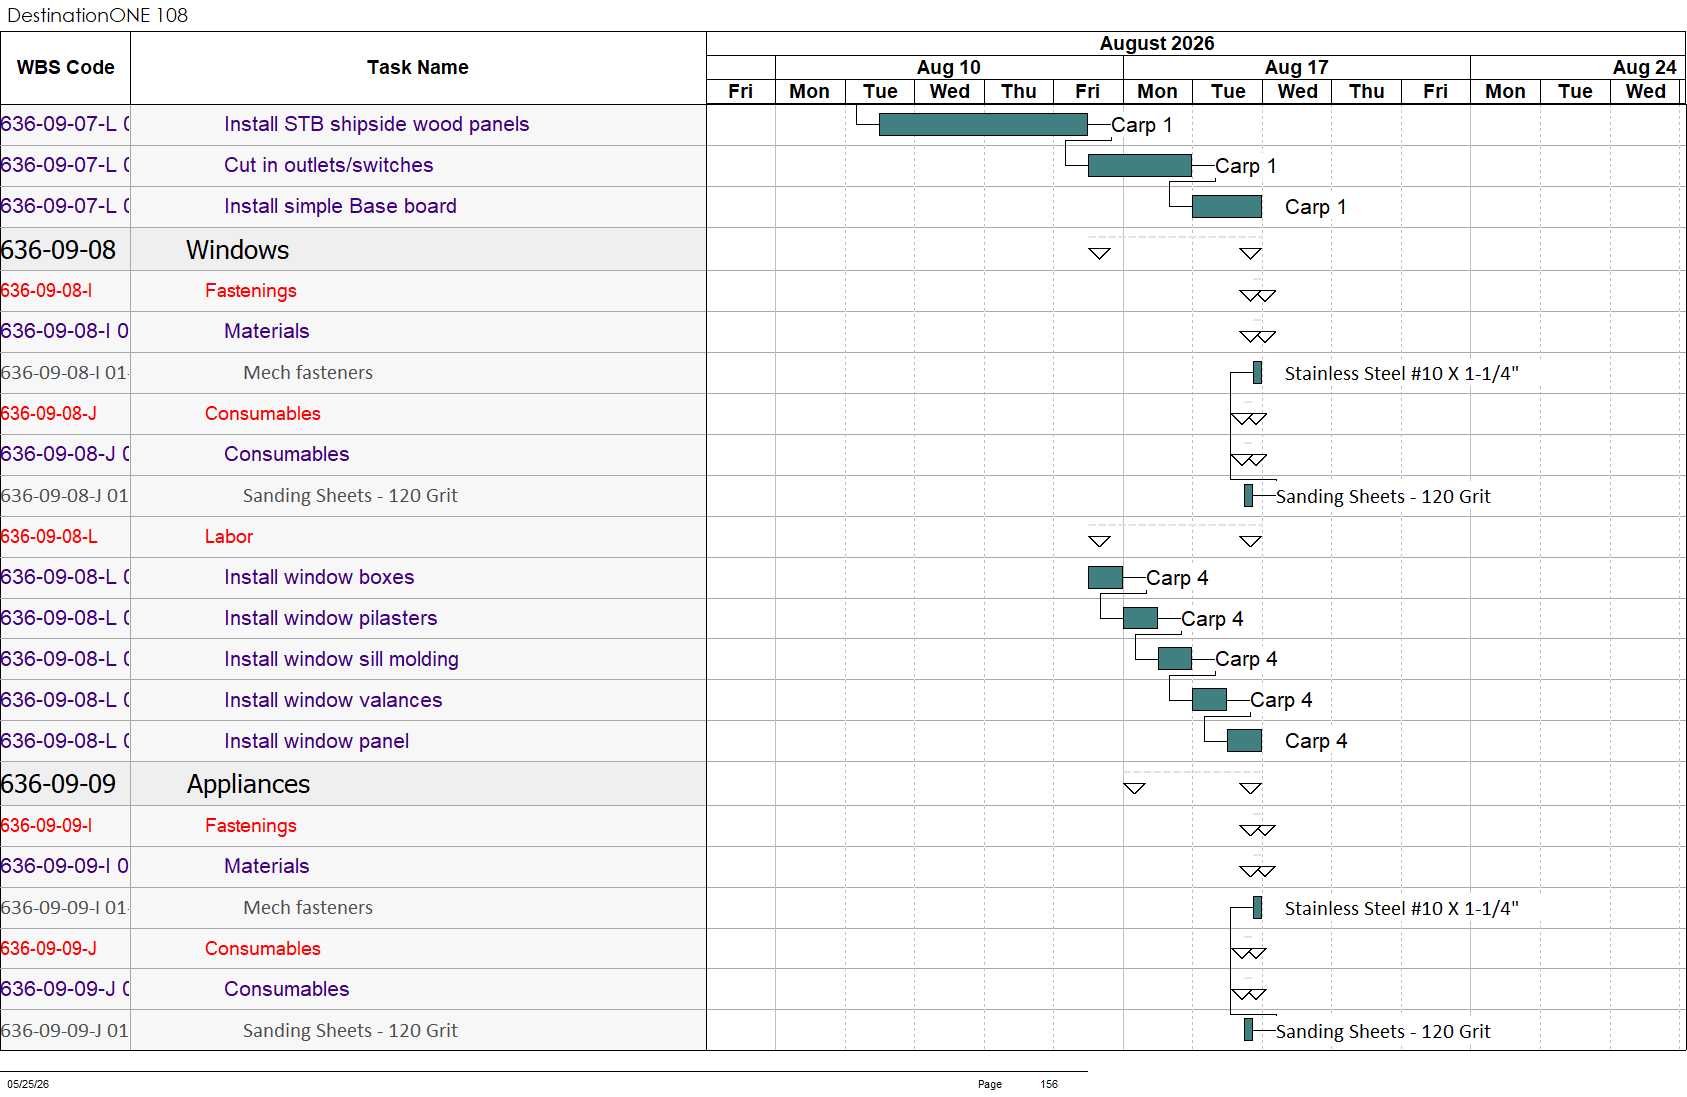The image size is (1687, 1097).
Task: Click the Stainless Steel label in the Windows section chart
Action: (1402, 374)
